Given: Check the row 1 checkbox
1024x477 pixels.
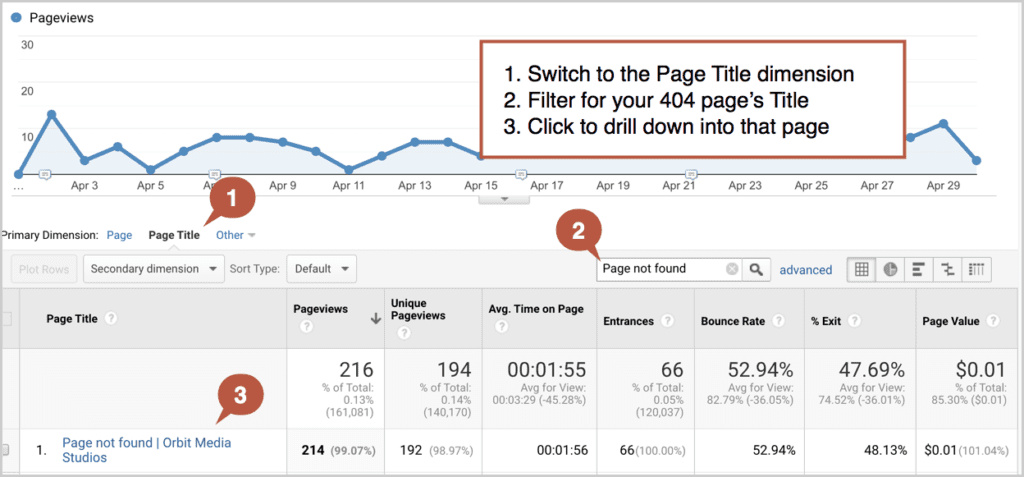Looking at the screenshot, I should tap(5, 450).
